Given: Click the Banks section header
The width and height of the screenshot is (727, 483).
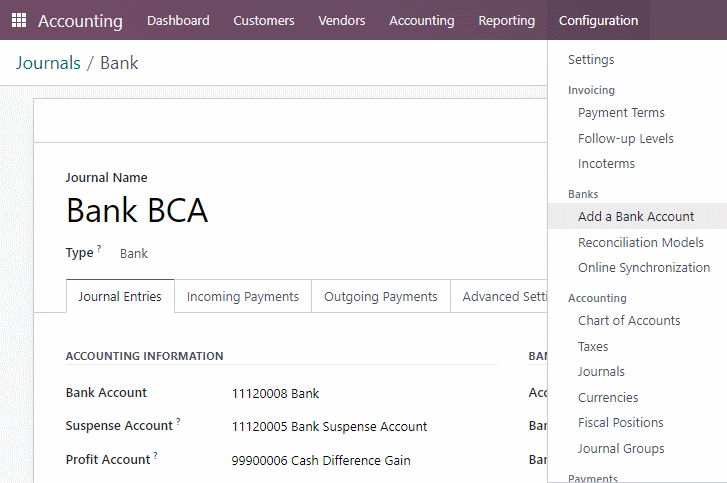Looking at the screenshot, I should (583, 194).
